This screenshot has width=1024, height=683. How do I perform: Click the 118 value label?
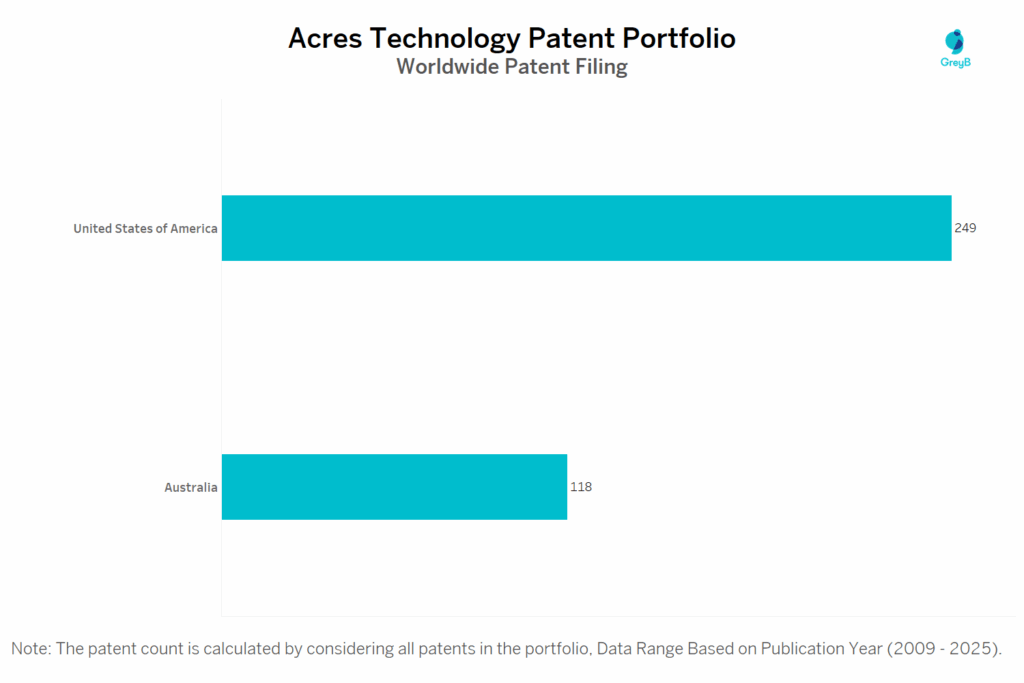click(581, 487)
